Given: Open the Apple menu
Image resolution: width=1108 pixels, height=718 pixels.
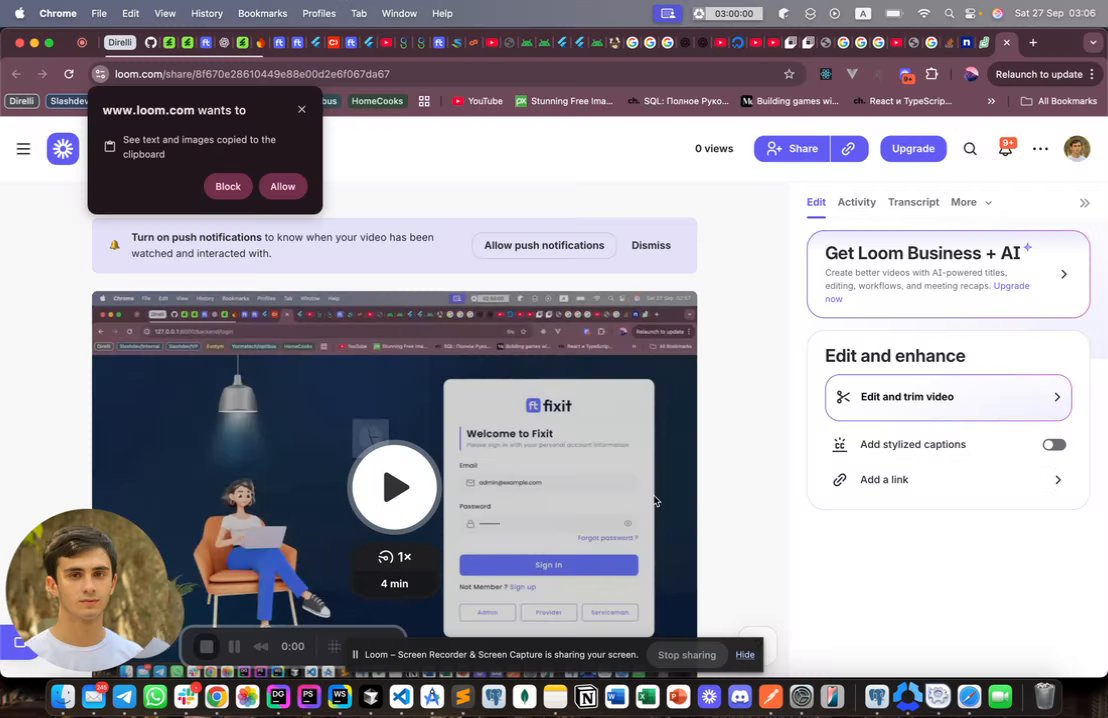Looking at the screenshot, I should click(19, 13).
